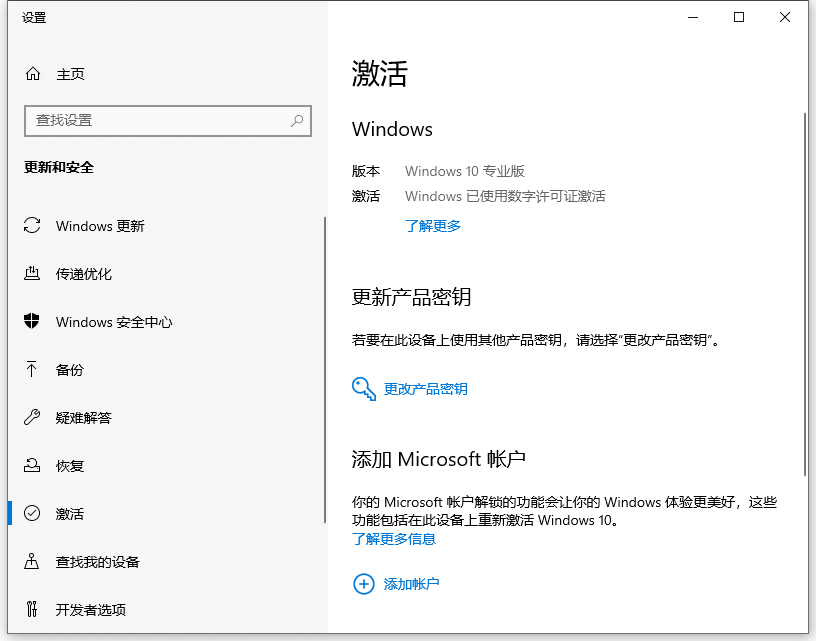Click 更改产品密钥 link
Image resolution: width=816 pixels, height=641 pixels.
[x=426, y=389]
